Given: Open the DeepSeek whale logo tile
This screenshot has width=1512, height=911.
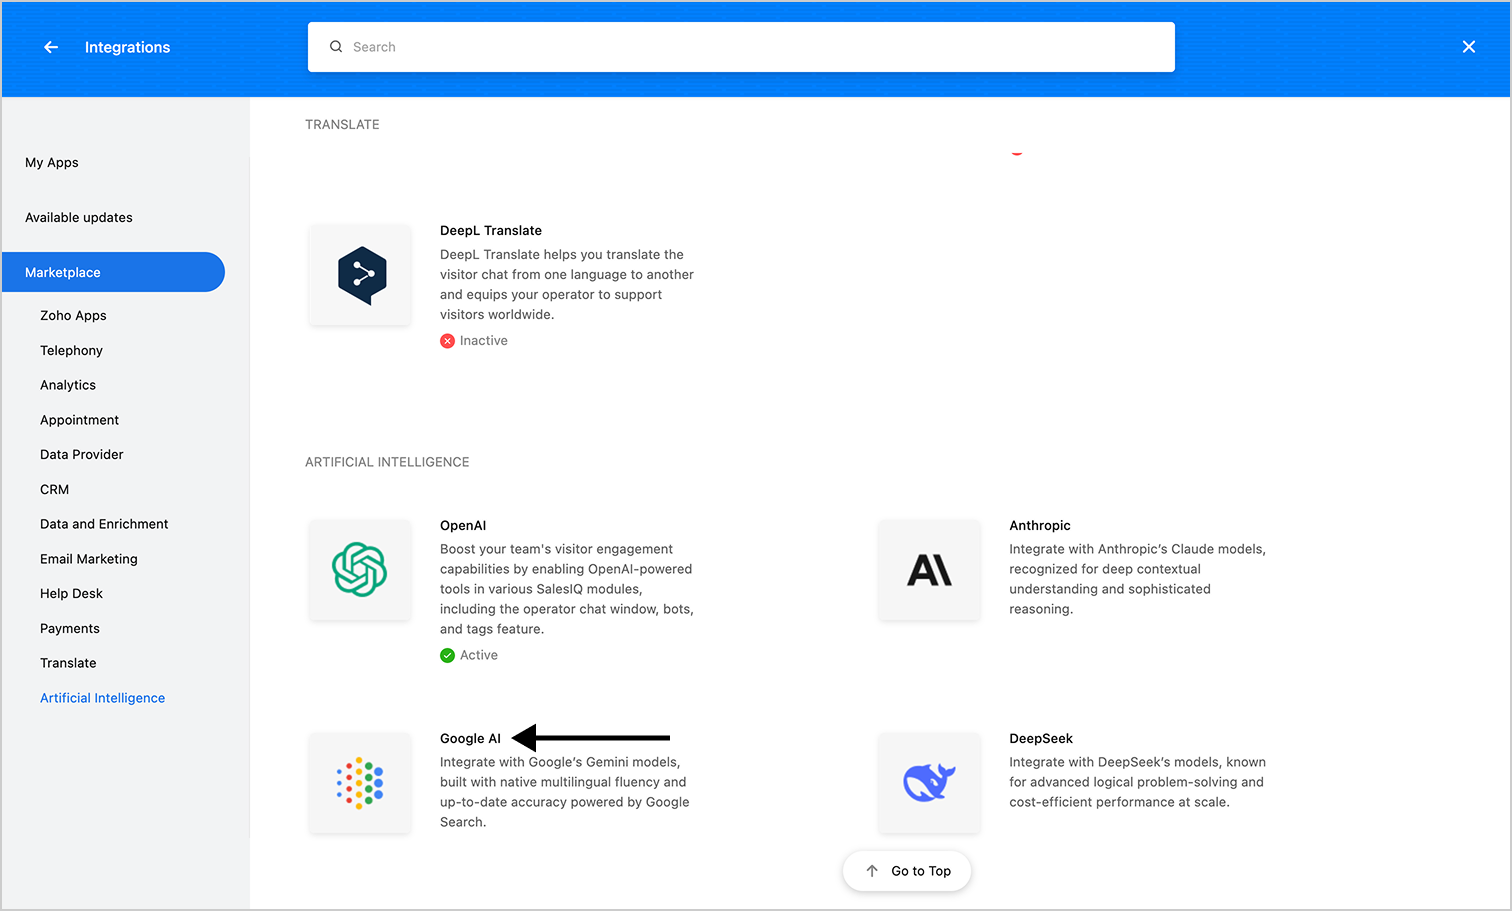Looking at the screenshot, I should (929, 783).
